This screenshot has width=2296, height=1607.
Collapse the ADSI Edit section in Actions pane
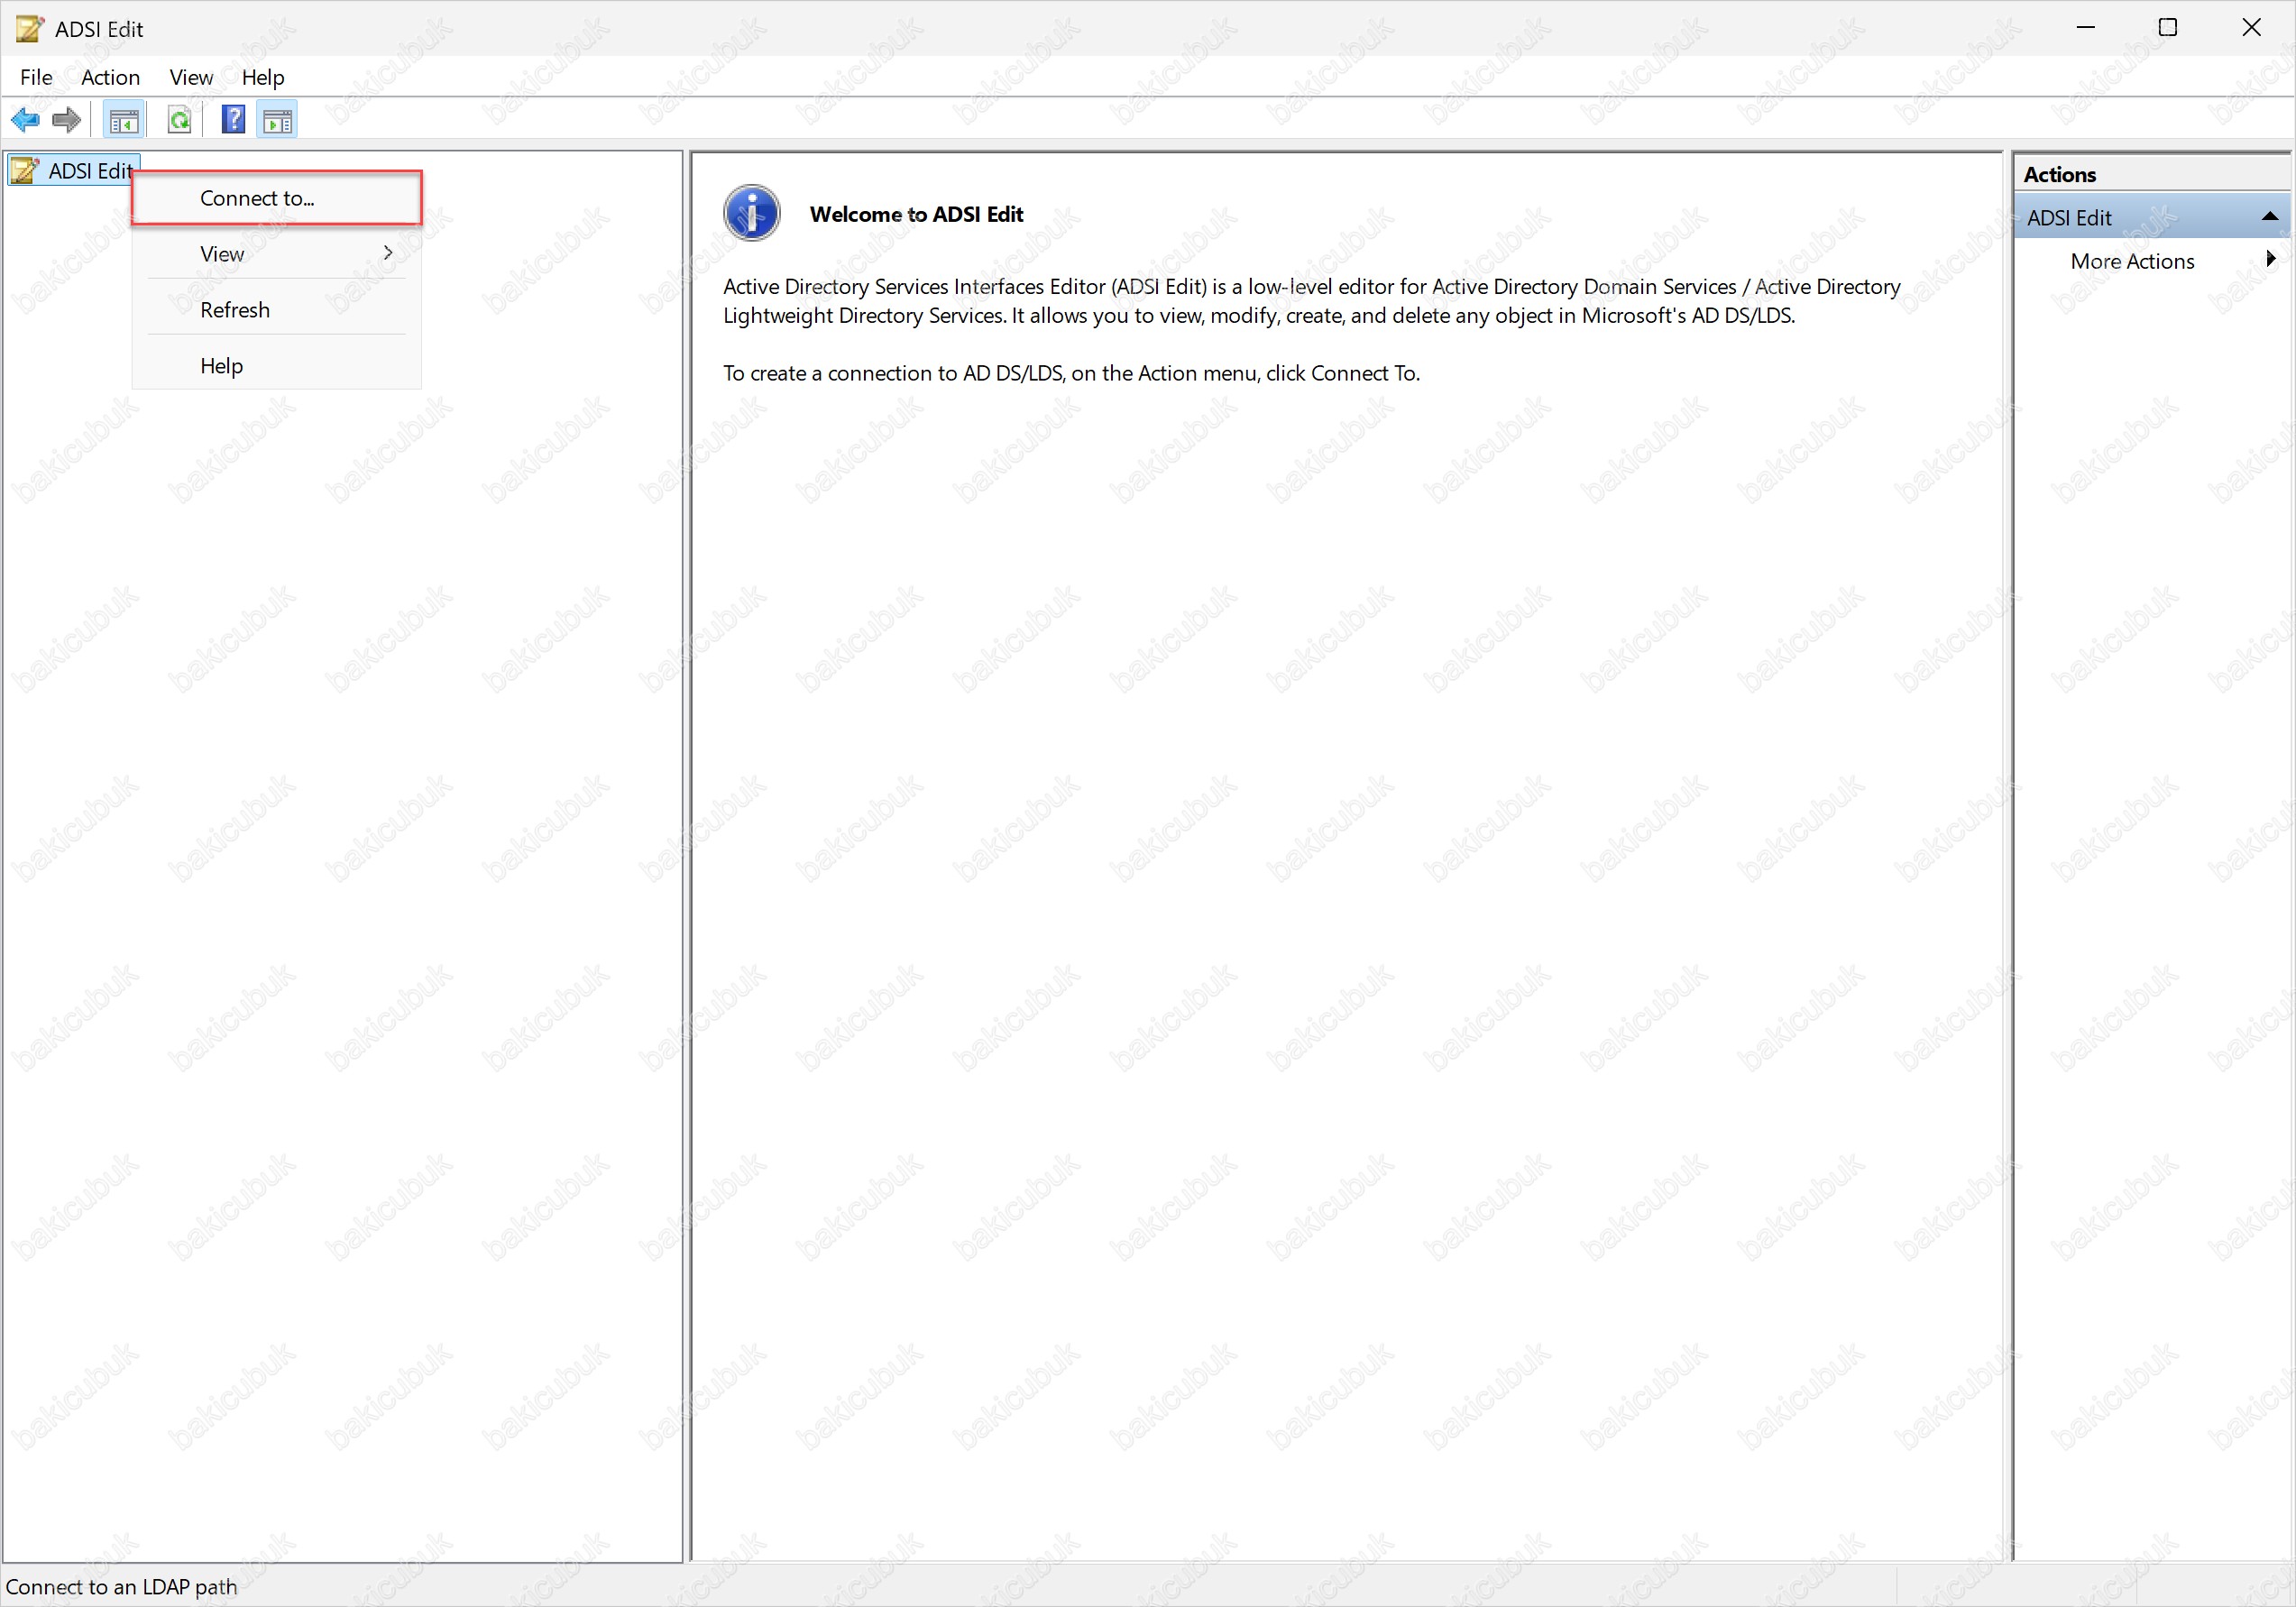[2269, 217]
